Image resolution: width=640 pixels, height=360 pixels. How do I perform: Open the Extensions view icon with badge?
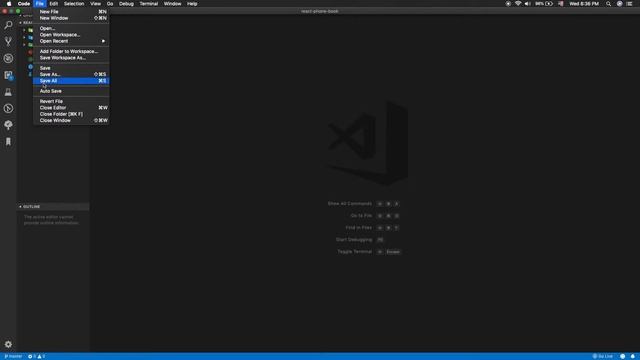pos(8,75)
